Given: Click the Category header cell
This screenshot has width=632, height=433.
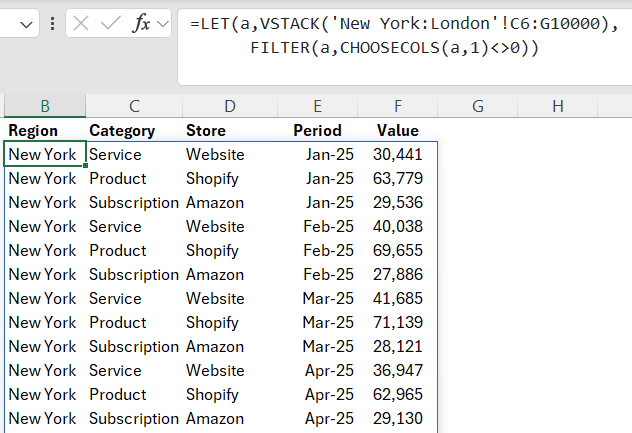Looking at the screenshot, I should pyautogui.click(x=122, y=131).
